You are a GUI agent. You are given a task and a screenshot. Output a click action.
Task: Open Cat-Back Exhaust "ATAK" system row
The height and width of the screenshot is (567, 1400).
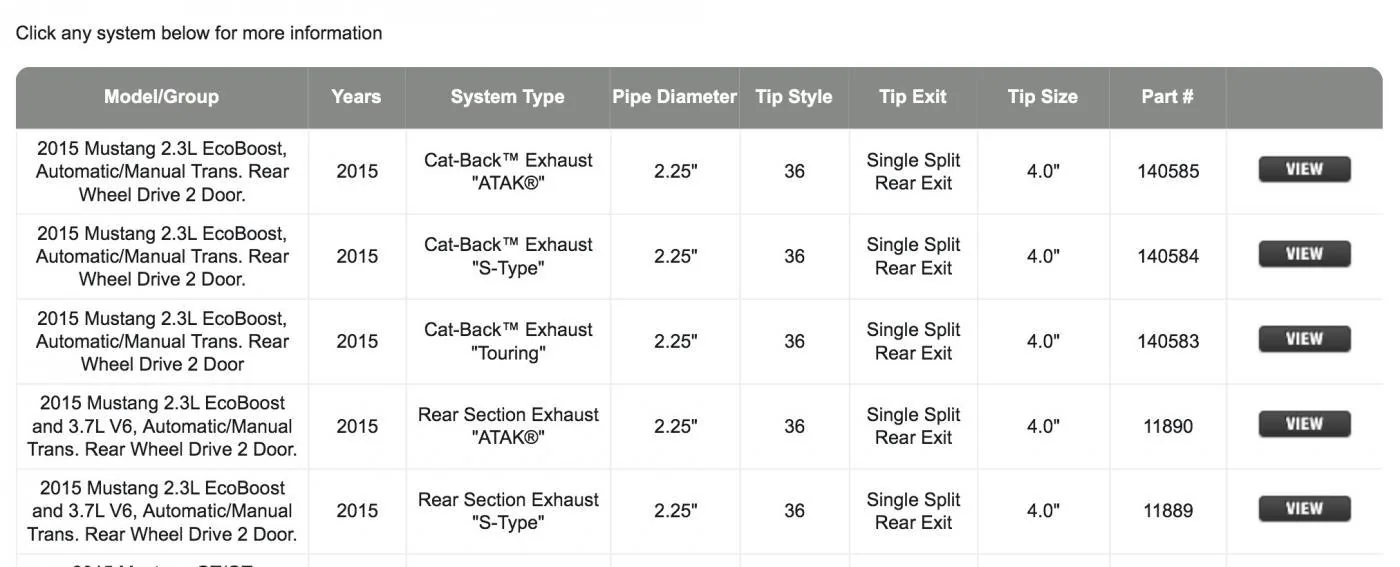tap(699, 171)
